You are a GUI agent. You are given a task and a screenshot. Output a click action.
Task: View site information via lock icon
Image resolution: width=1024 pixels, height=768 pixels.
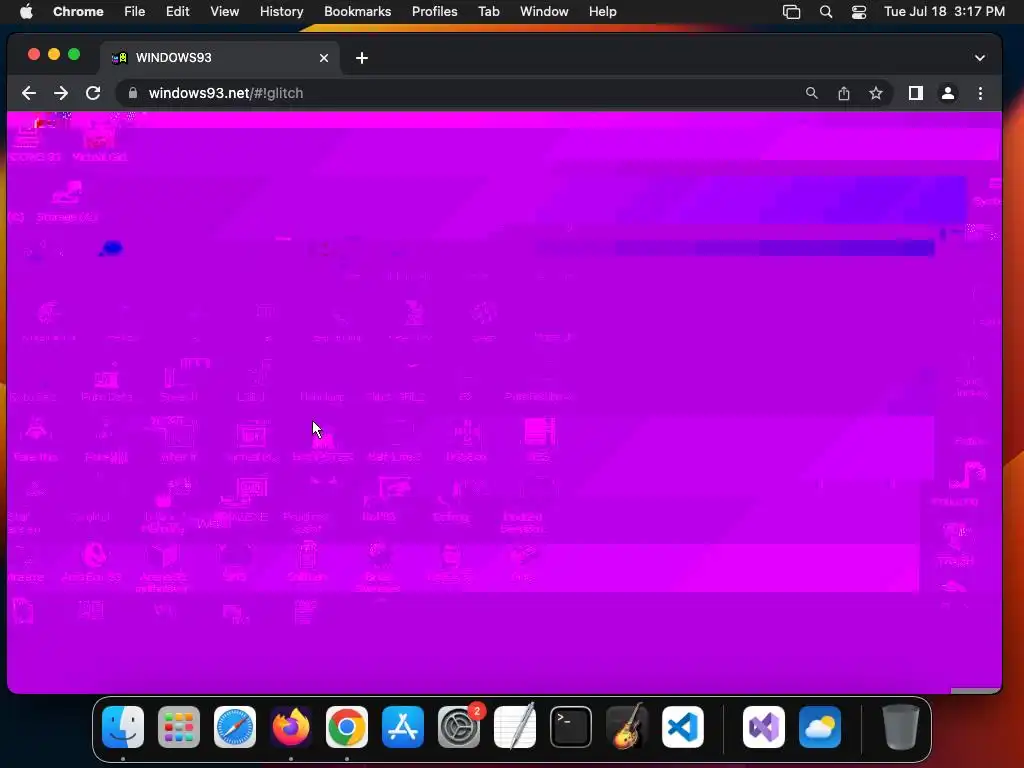pos(133,93)
